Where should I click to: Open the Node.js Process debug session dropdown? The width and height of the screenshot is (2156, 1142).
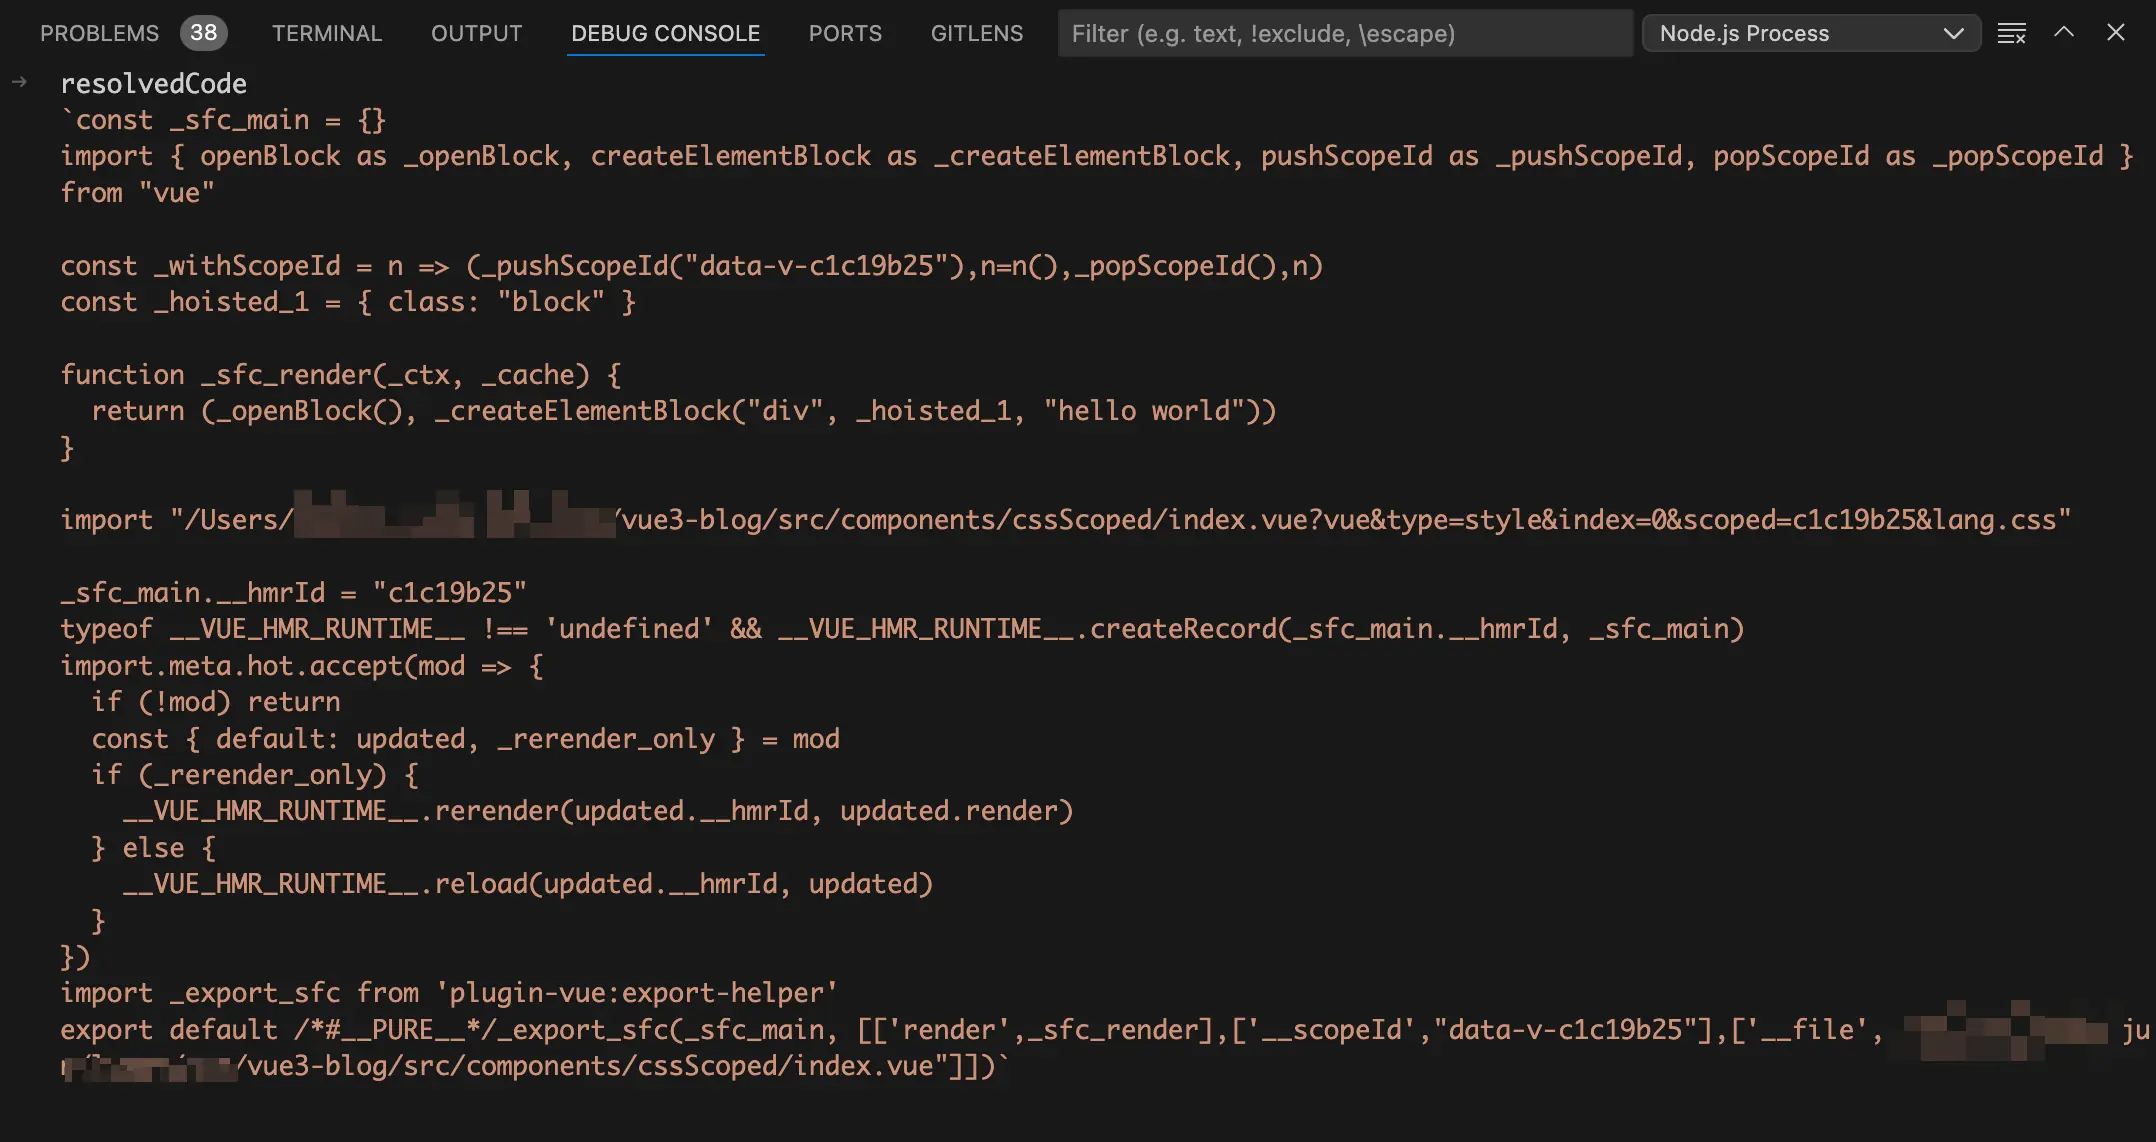(x=1810, y=33)
